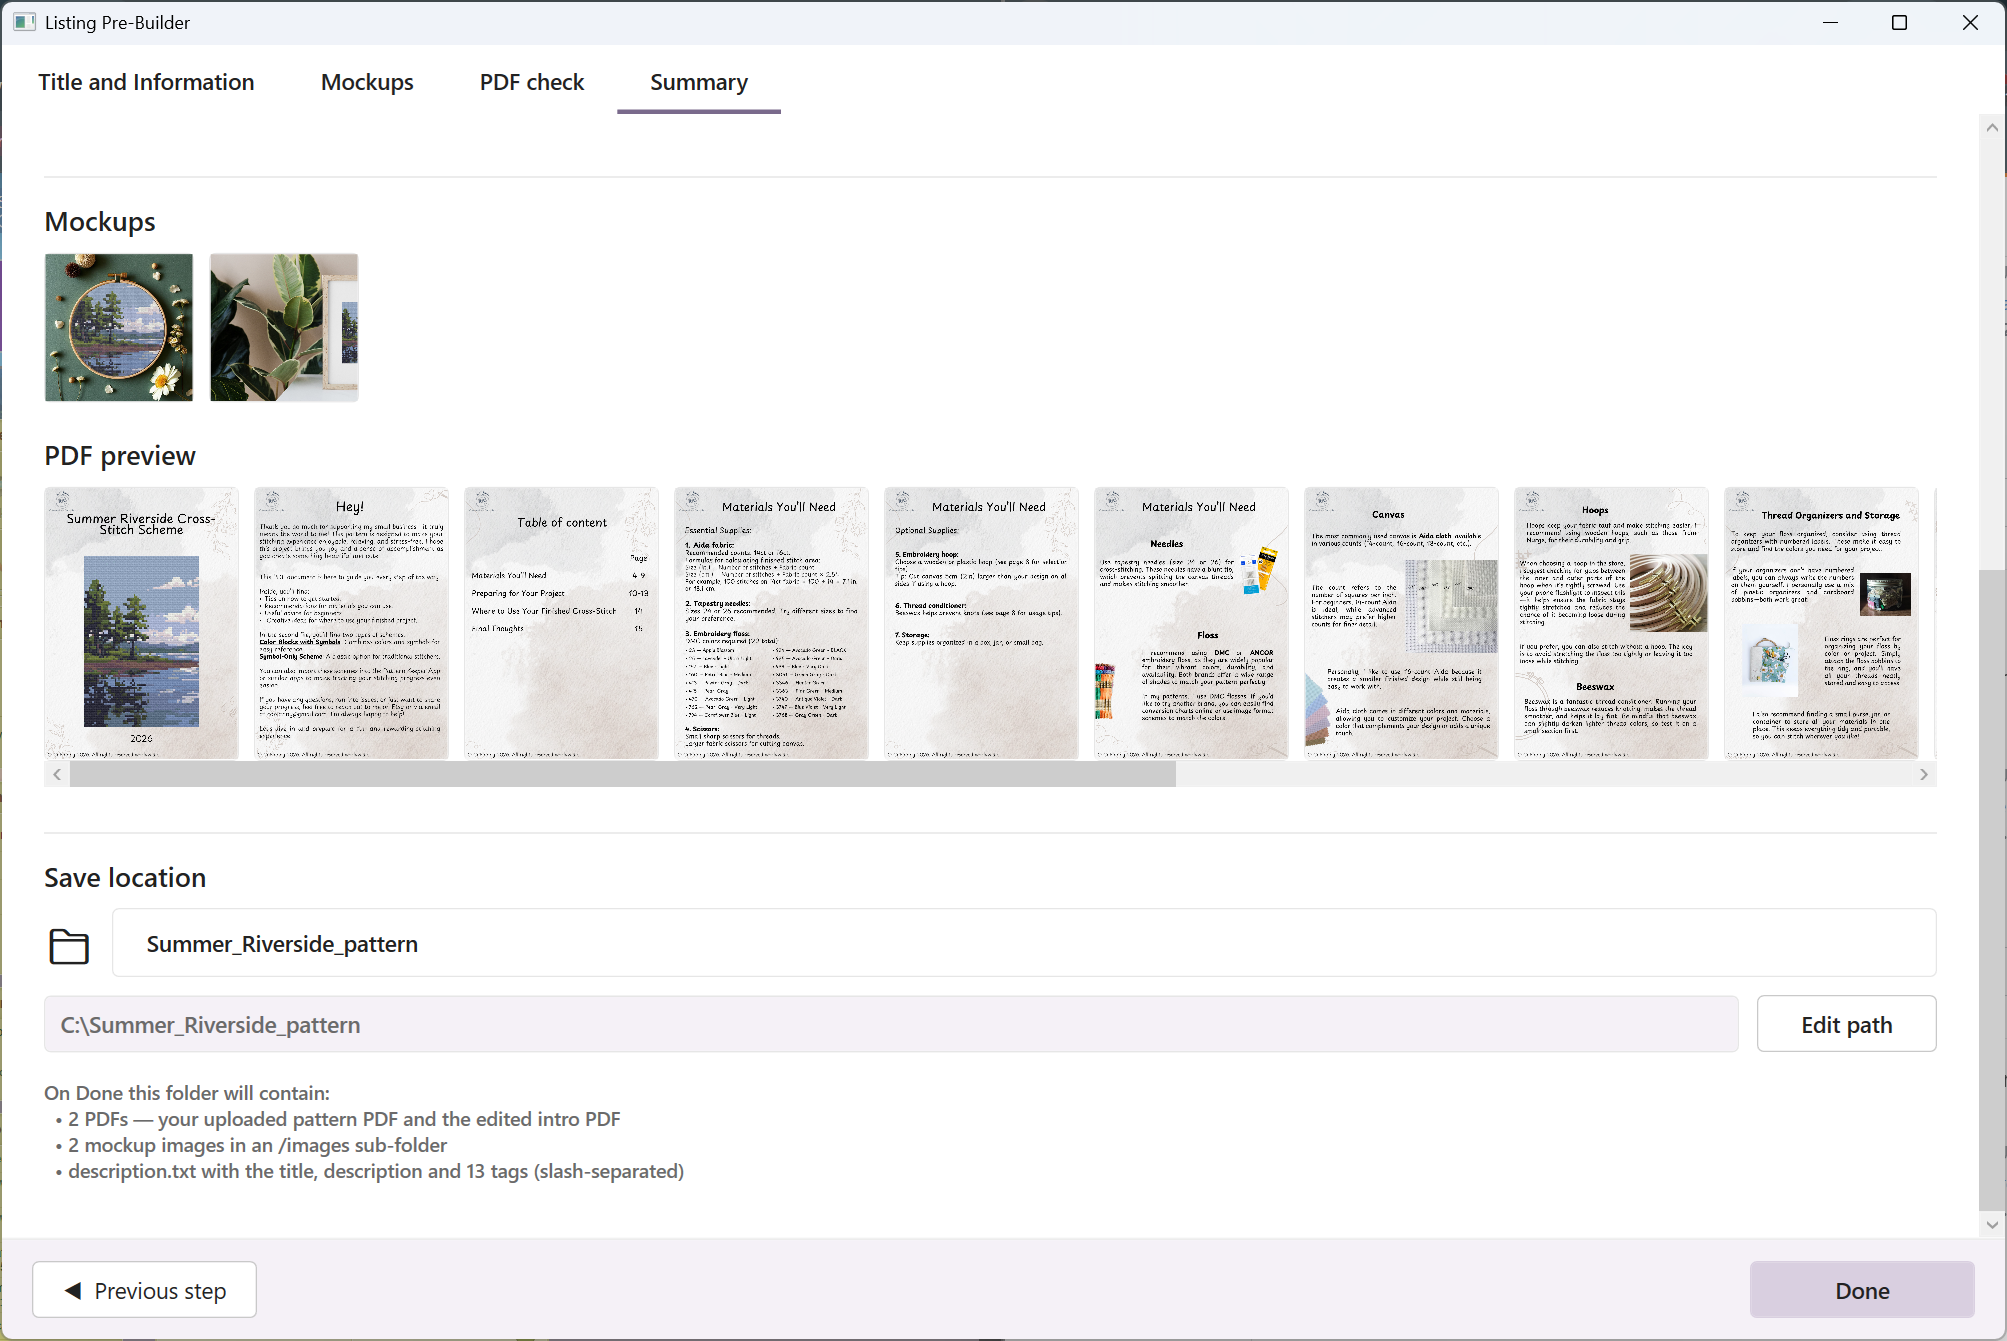Open the Title and Information tab
2007x1341 pixels.
[x=146, y=82]
